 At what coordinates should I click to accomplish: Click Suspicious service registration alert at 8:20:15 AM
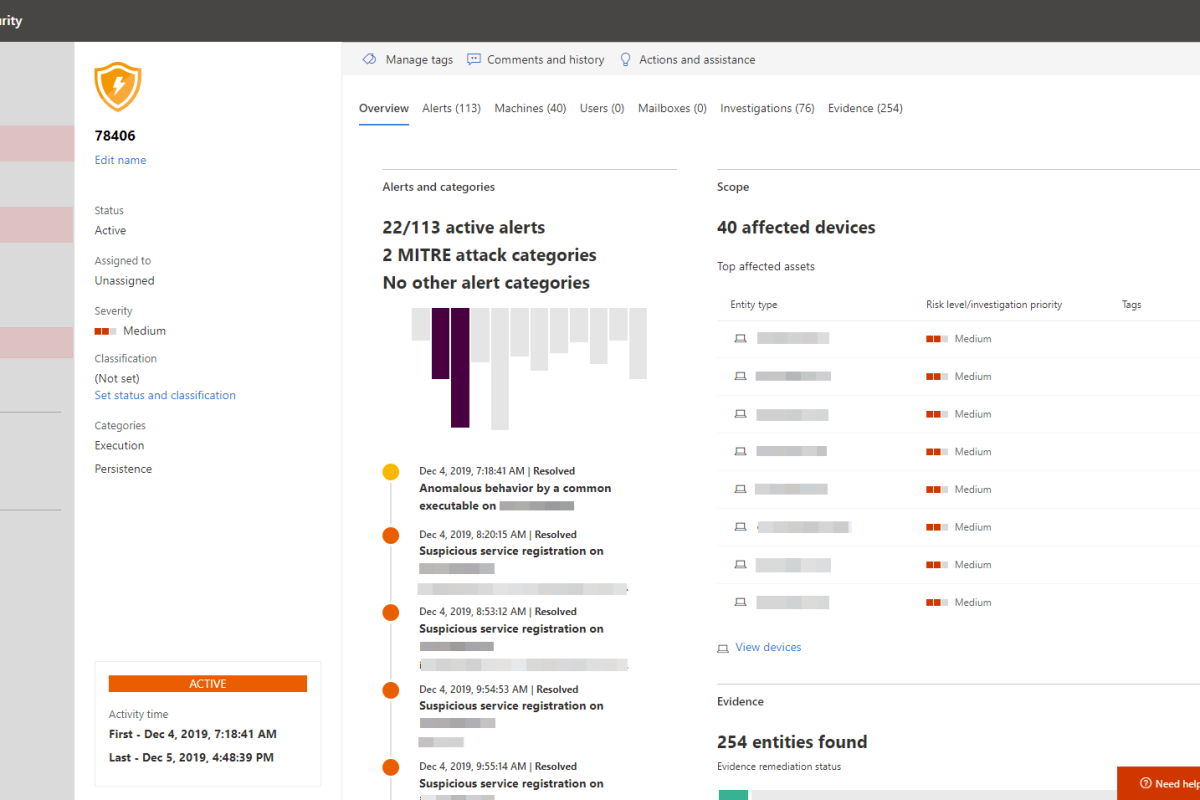[511, 551]
